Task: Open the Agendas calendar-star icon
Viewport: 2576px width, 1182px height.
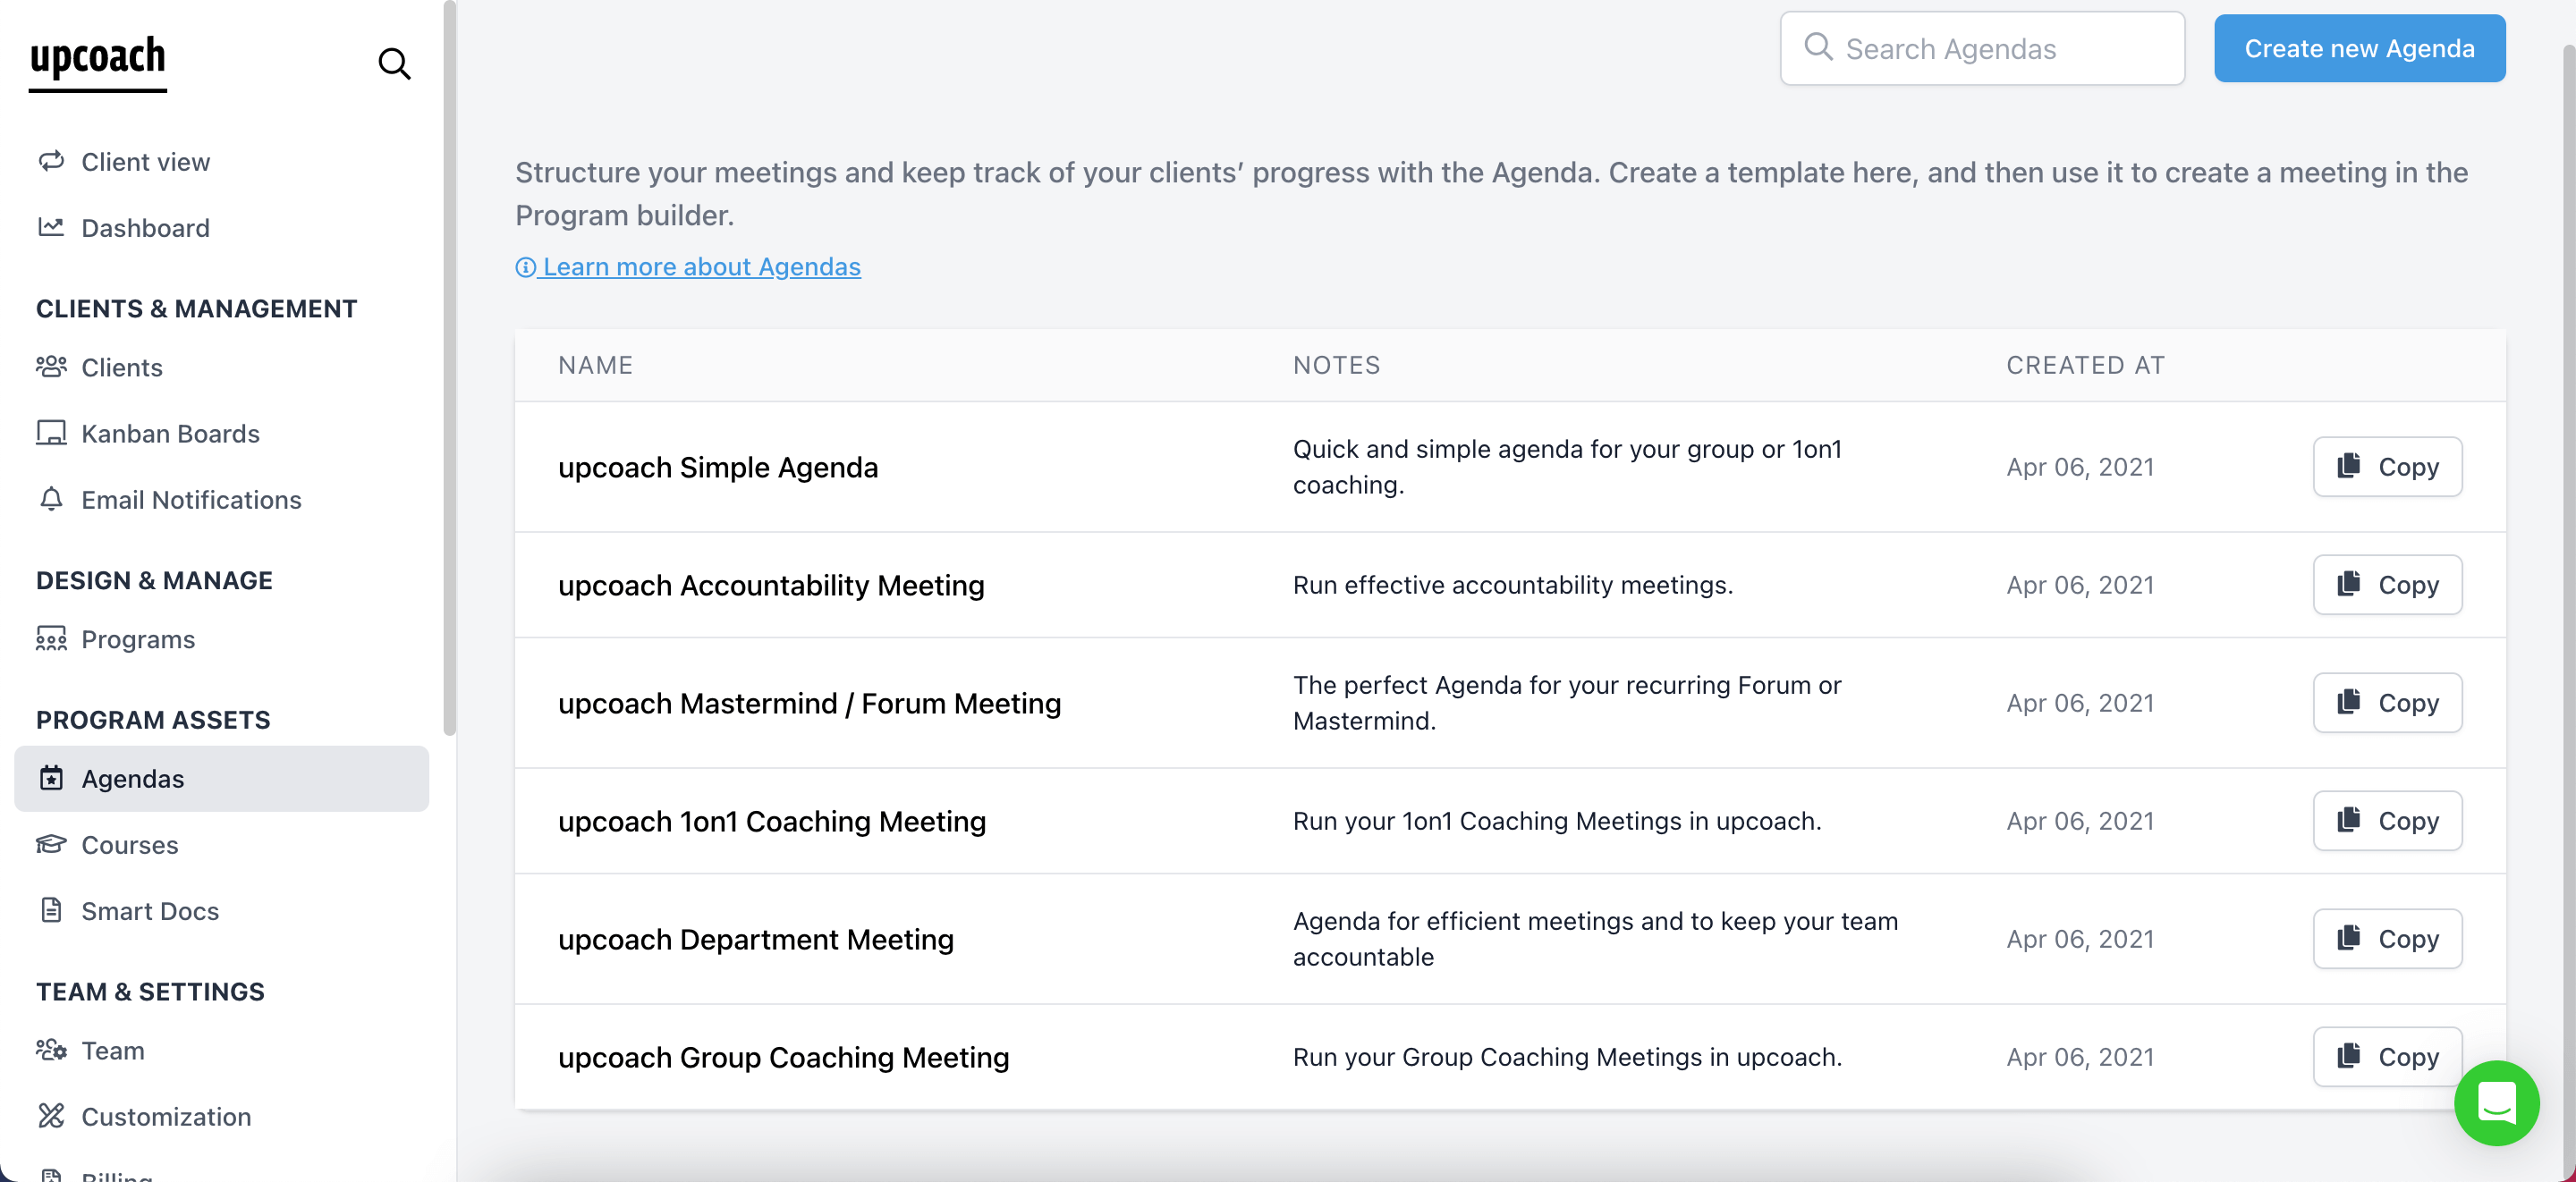Action: click(x=52, y=778)
